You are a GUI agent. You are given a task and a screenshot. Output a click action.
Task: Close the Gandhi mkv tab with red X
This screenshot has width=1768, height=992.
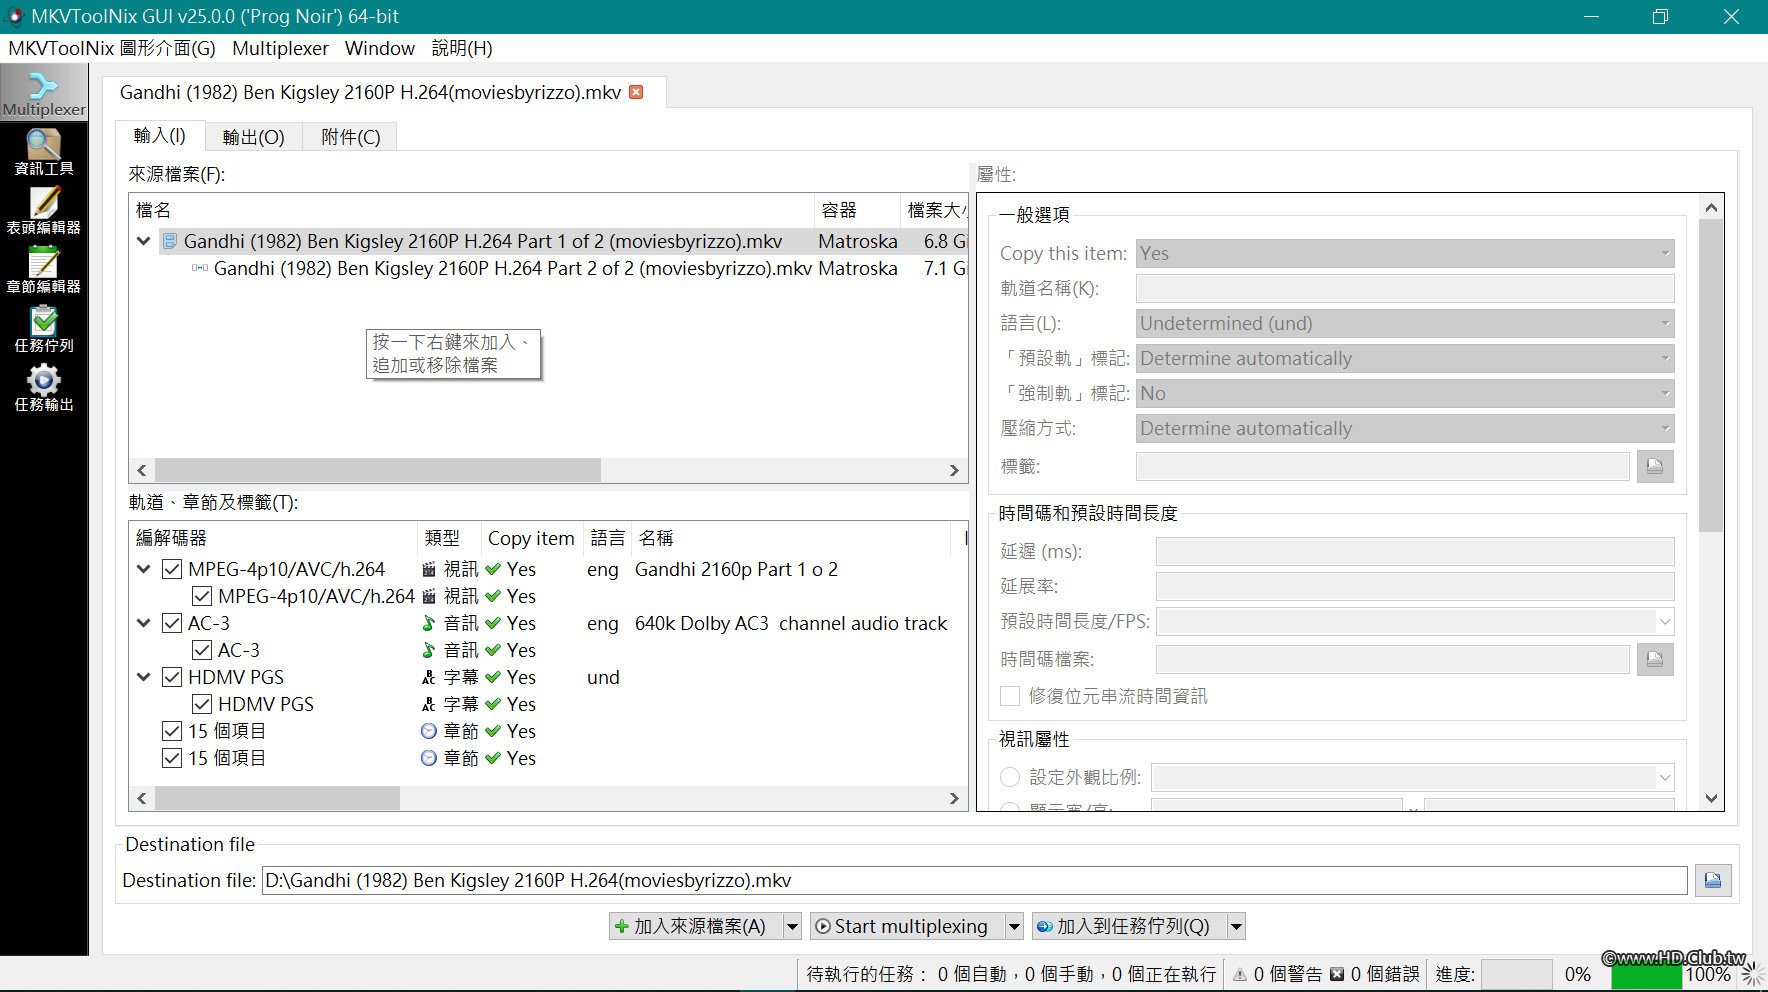[x=636, y=92]
